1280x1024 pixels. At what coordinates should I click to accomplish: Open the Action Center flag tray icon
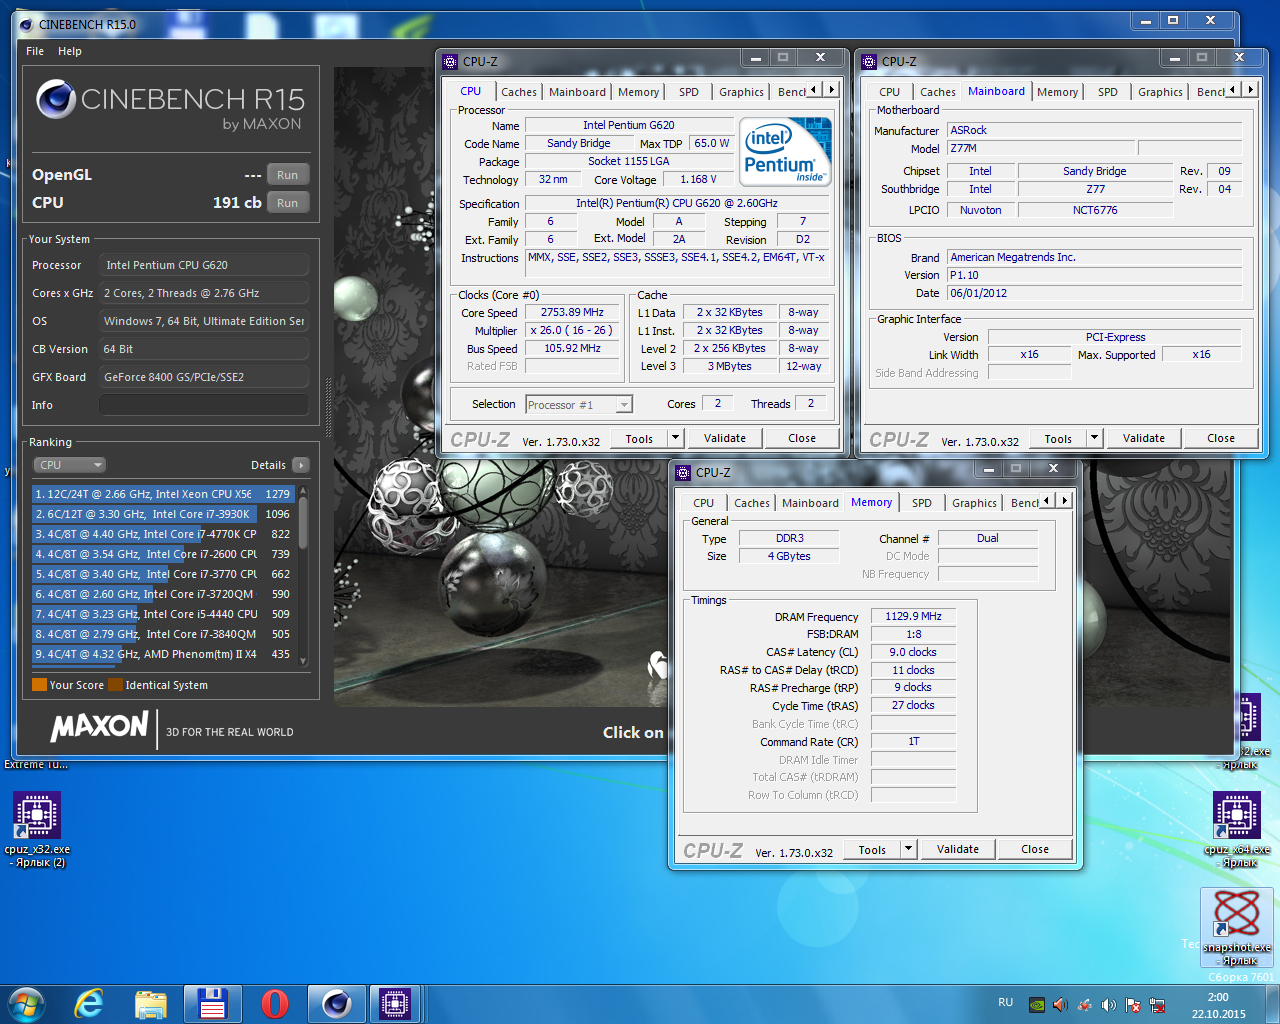1133,1005
